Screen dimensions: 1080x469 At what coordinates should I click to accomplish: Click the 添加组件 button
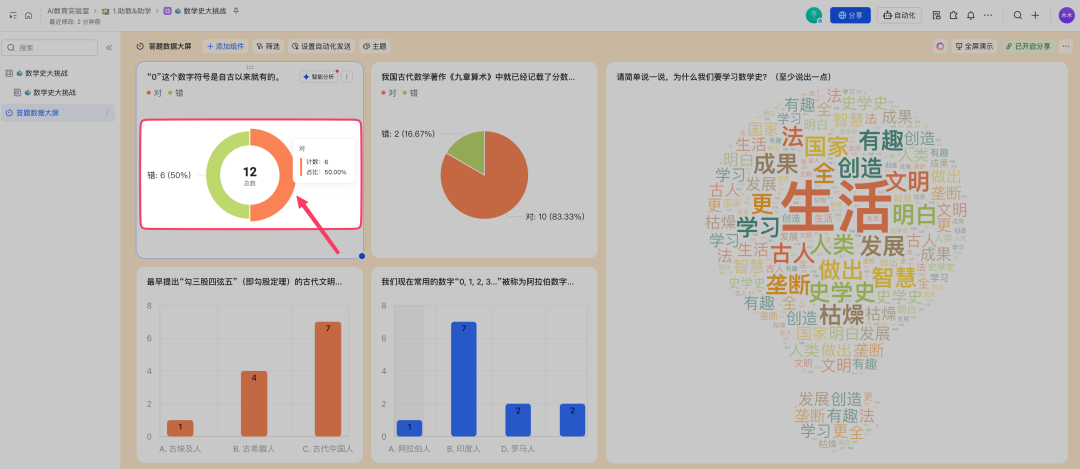226,46
